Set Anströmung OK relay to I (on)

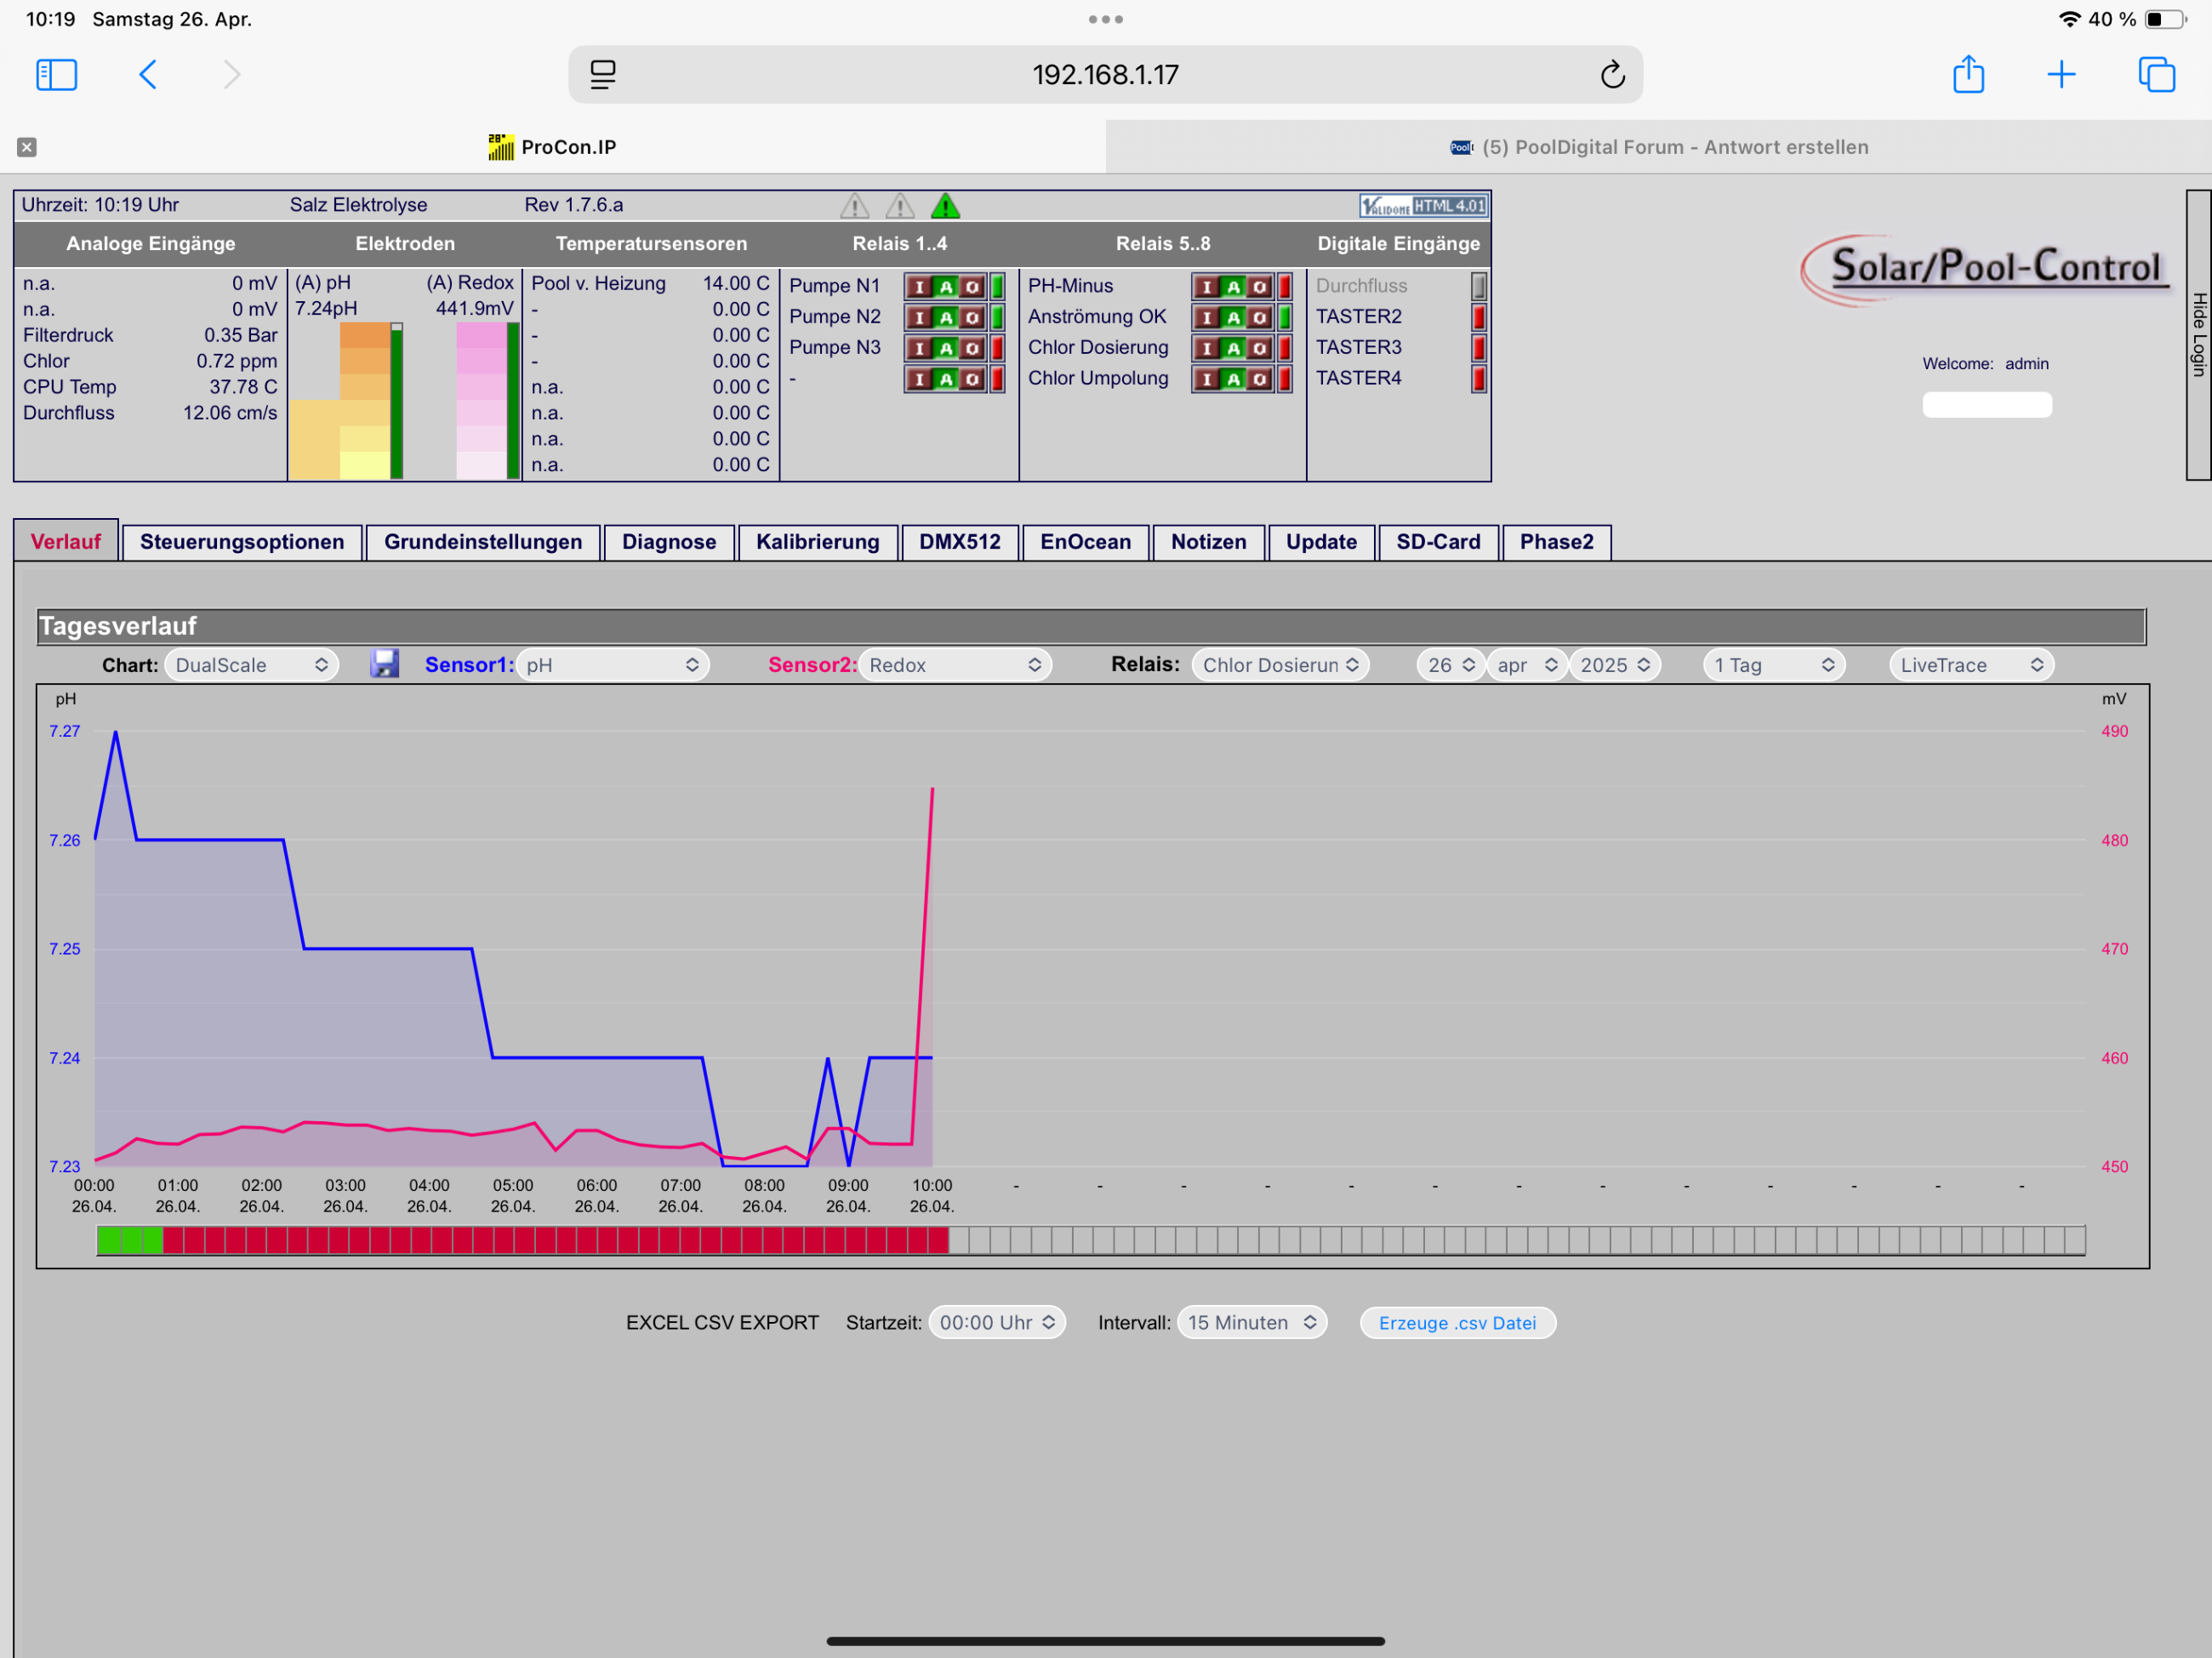[x=1207, y=318]
